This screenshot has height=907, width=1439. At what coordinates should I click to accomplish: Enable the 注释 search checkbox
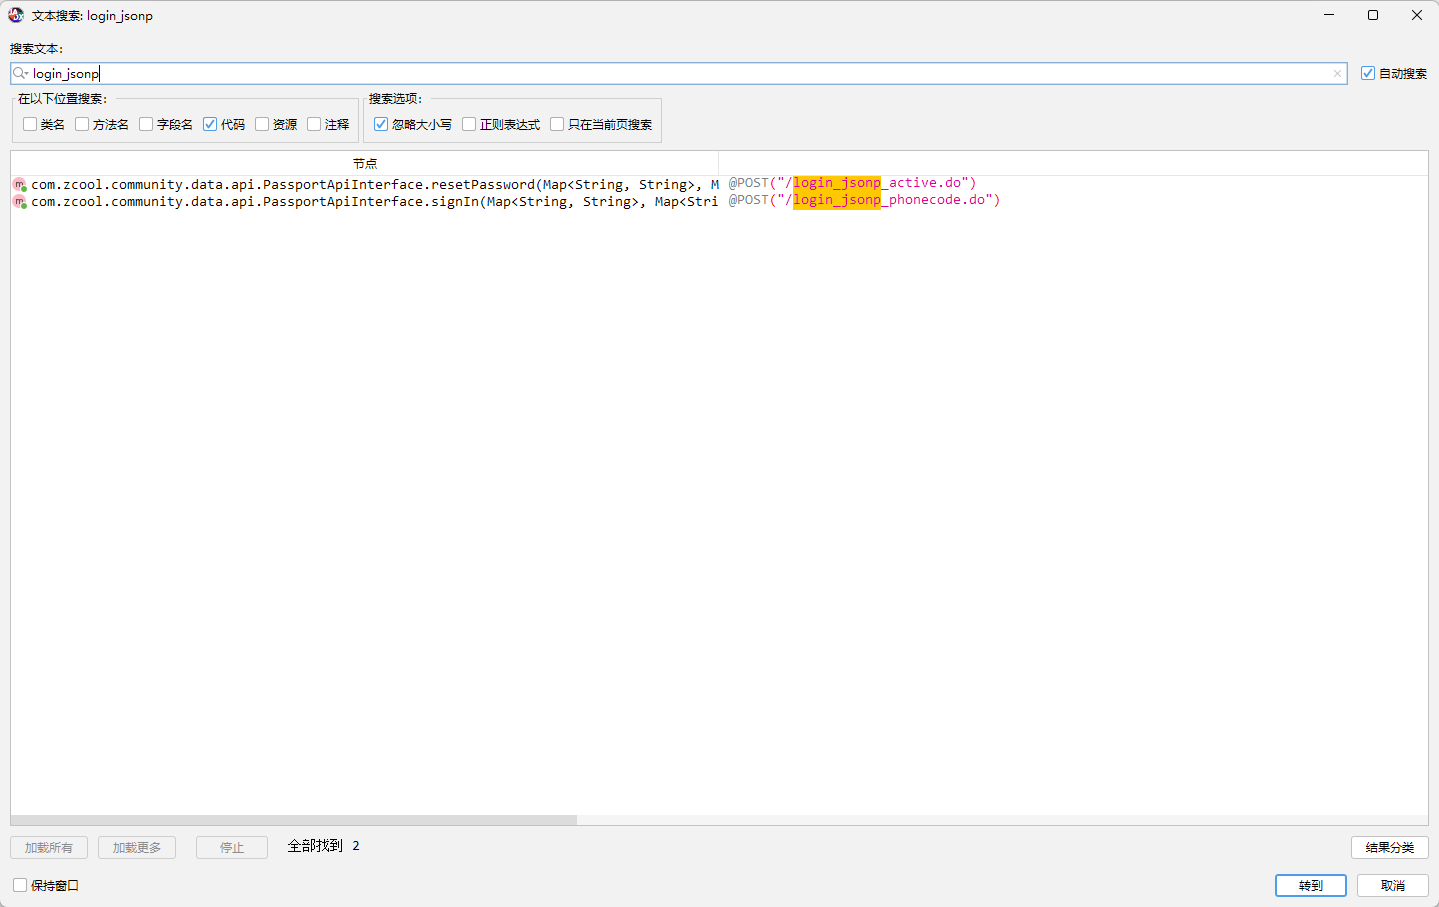click(314, 124)
